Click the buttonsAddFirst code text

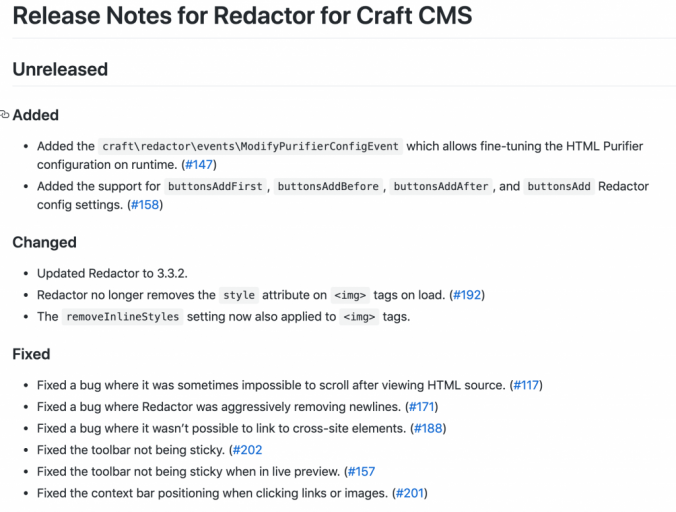216,187
